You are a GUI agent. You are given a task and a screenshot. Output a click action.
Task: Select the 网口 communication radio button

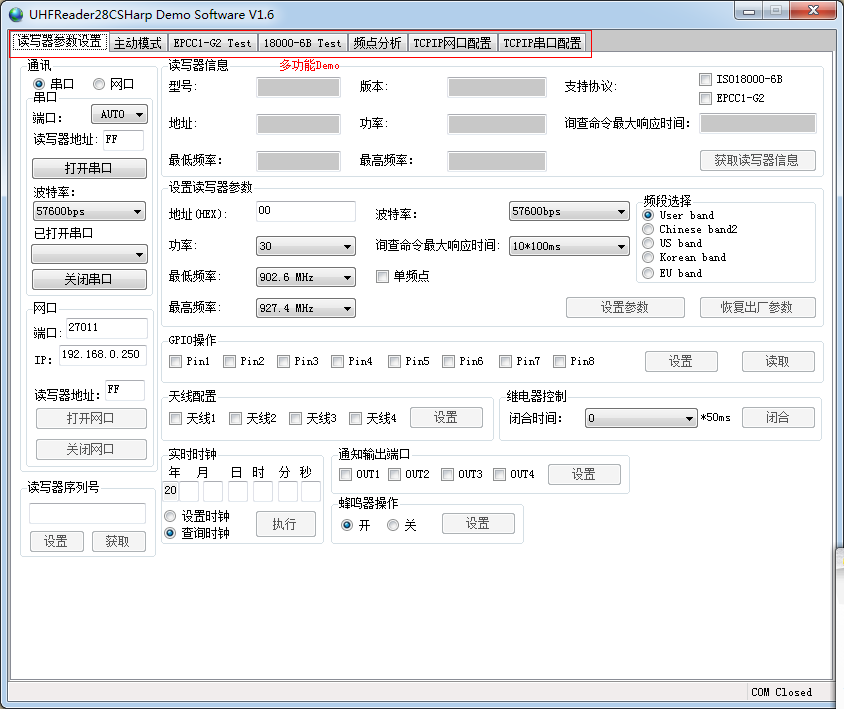click(x=99, y=85)
